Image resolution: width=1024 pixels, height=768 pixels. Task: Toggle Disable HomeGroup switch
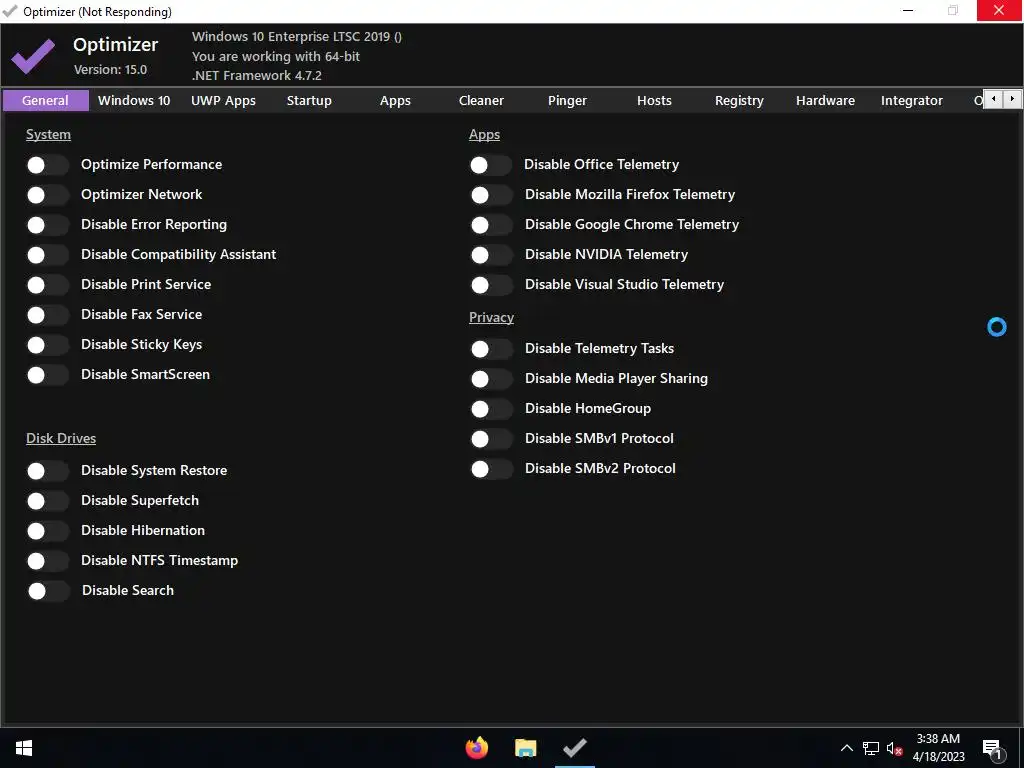click(491, 409)
